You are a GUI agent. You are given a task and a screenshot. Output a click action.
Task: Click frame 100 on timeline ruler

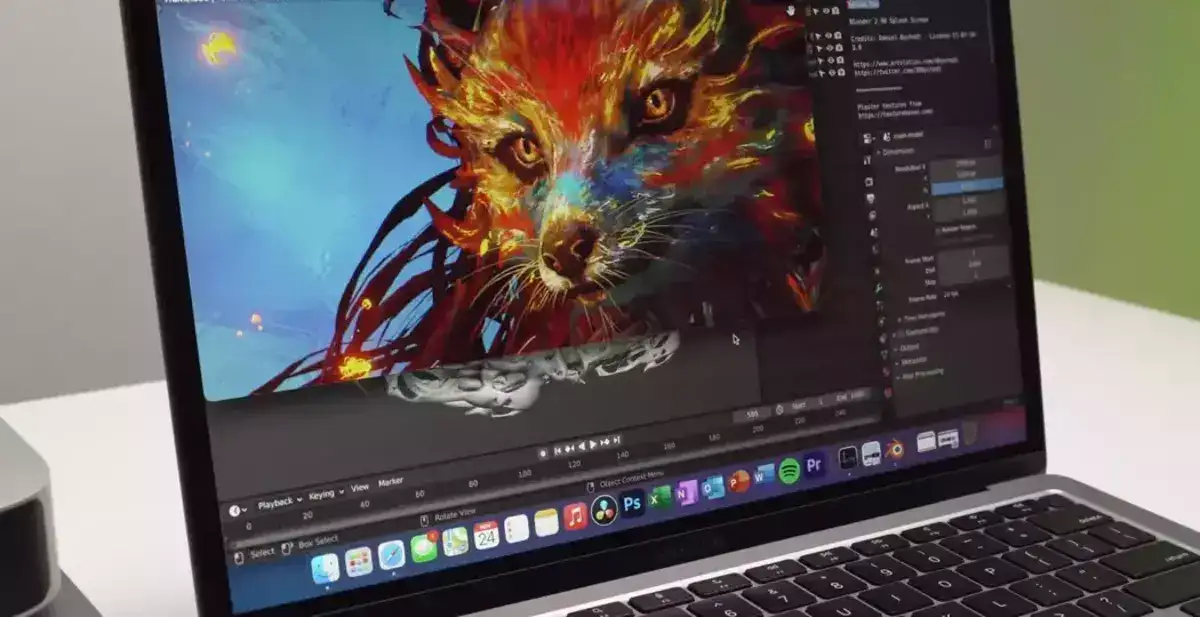point(524,473)
